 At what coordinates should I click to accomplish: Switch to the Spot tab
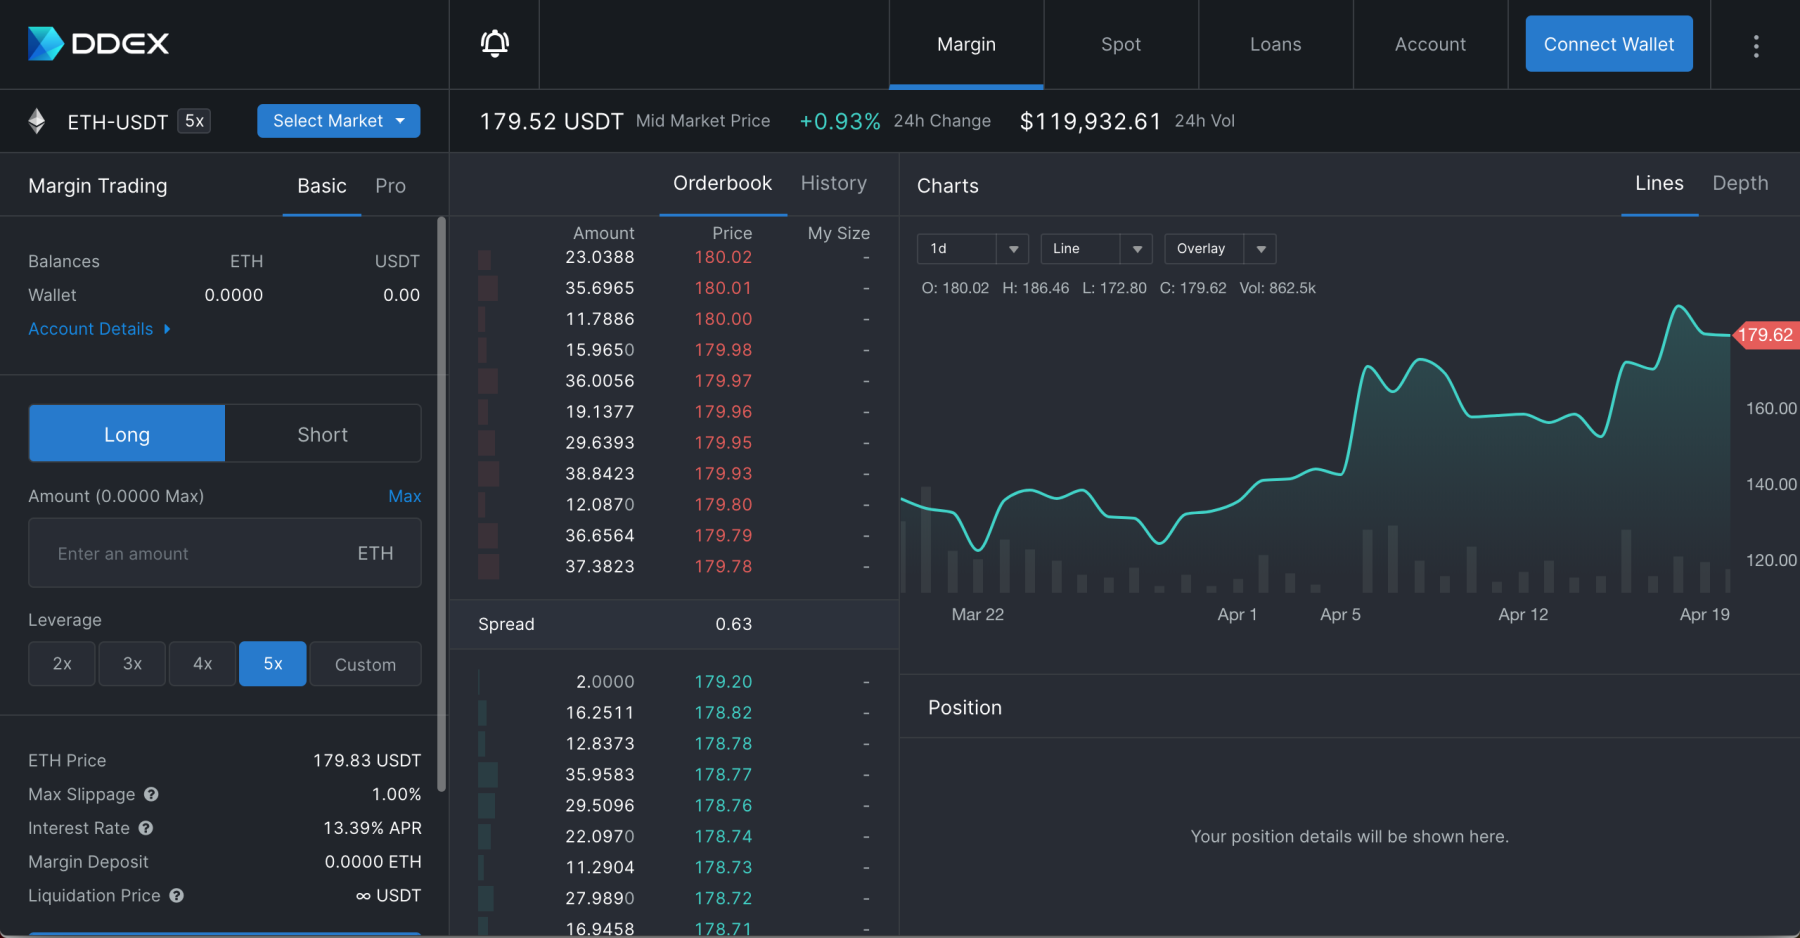(1120, 44)
